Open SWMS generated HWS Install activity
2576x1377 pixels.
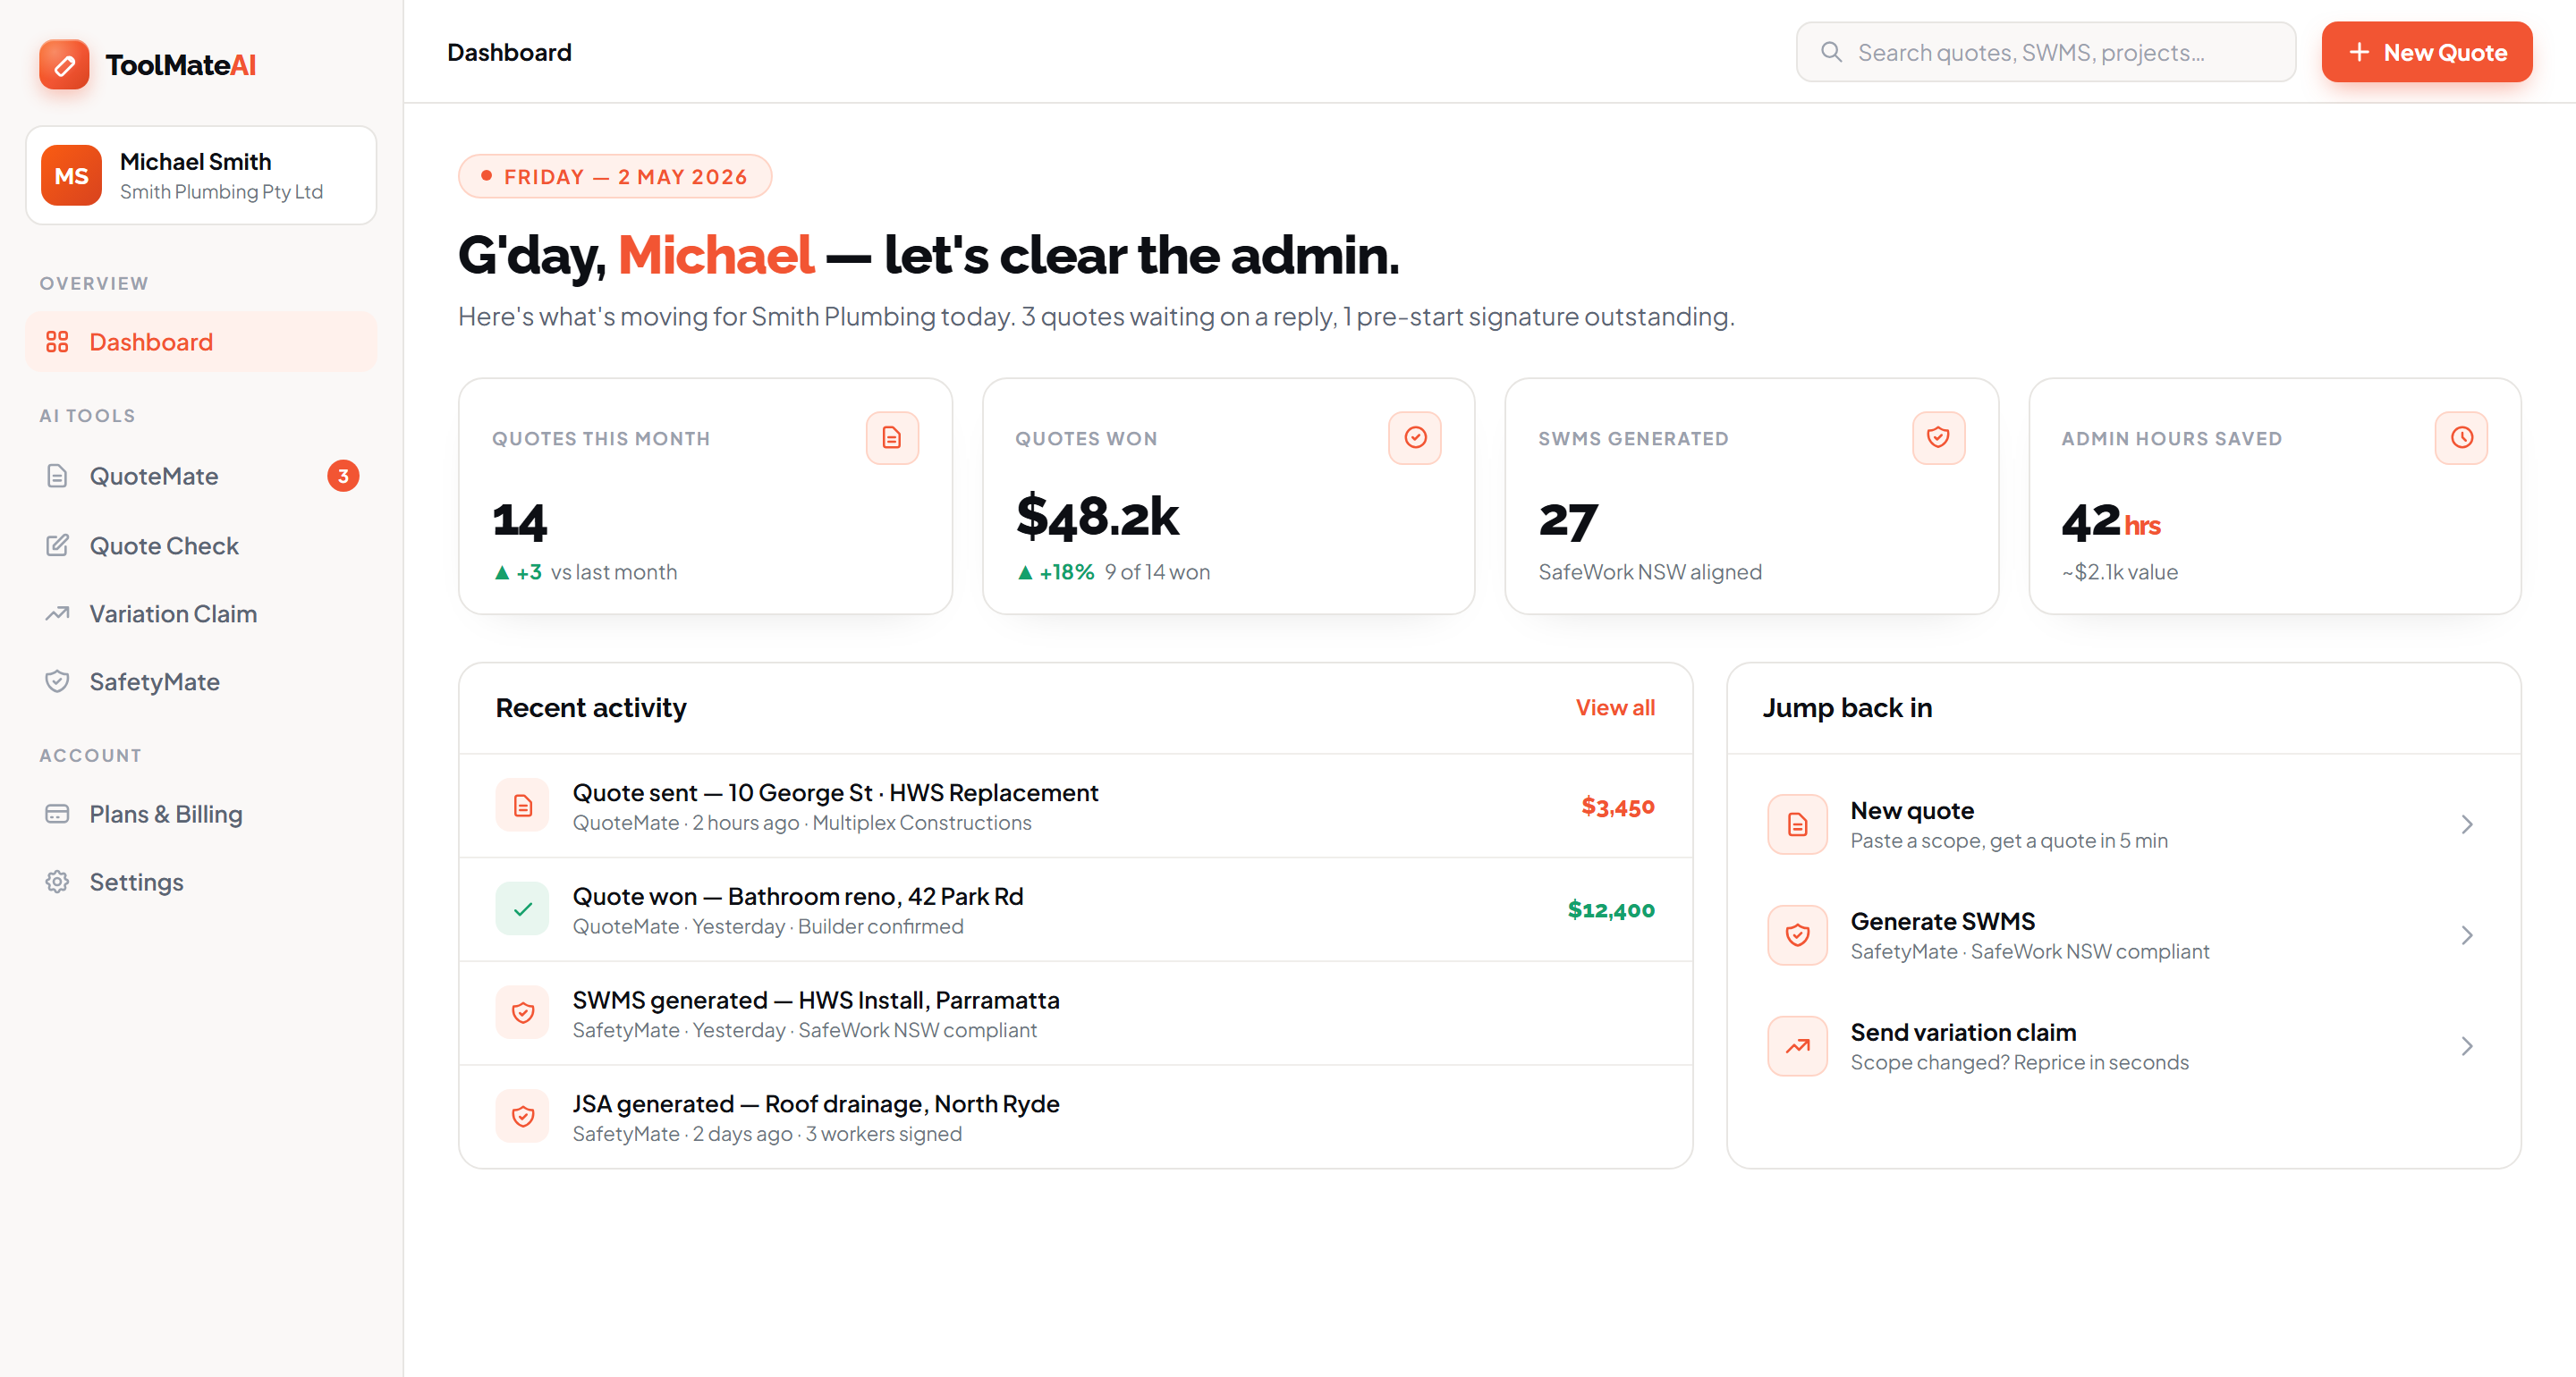coord(1075,1013)
